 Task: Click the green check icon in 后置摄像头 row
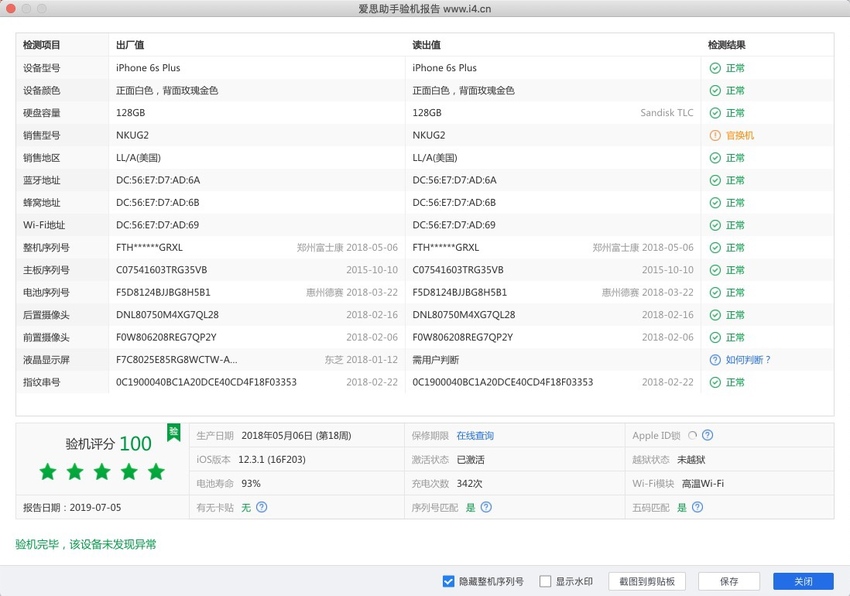click(x=715, y=315)
